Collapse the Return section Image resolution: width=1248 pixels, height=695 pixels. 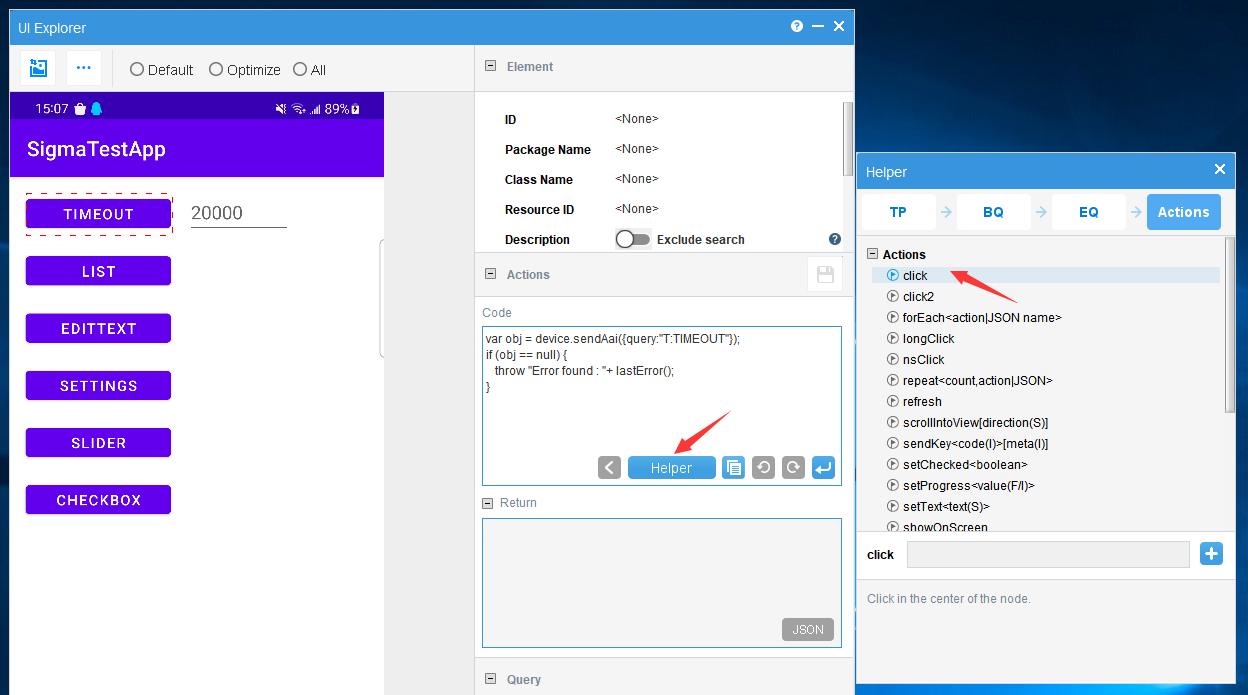(488, 503)
